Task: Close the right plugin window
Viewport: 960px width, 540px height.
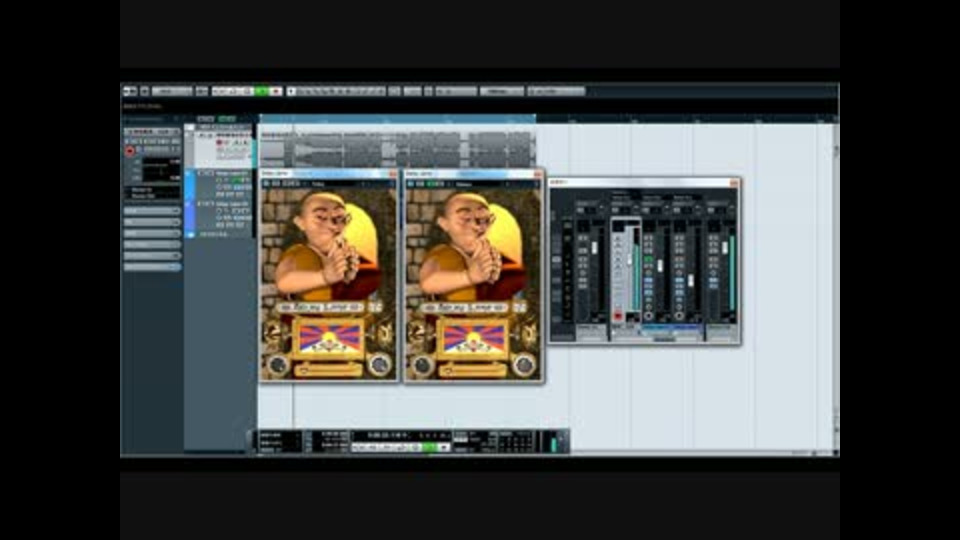Action: pos(538,174)
